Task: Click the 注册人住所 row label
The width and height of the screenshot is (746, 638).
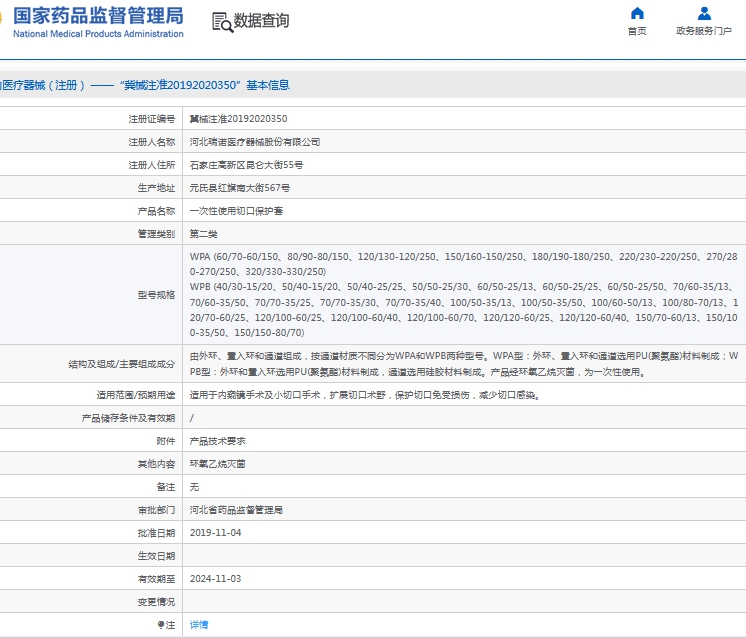Action: tap(152, 165)
